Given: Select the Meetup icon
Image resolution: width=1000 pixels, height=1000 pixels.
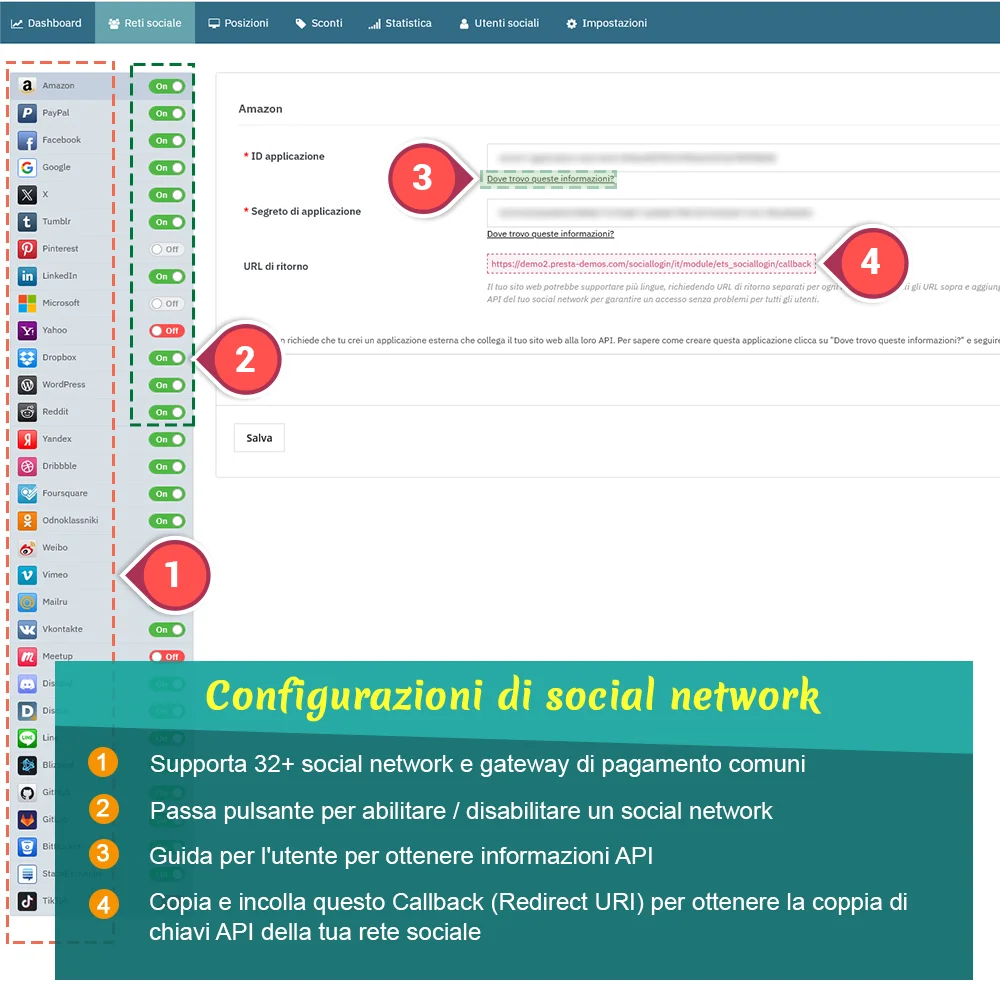Looking at the screenshot, I should tap(27, 656).
